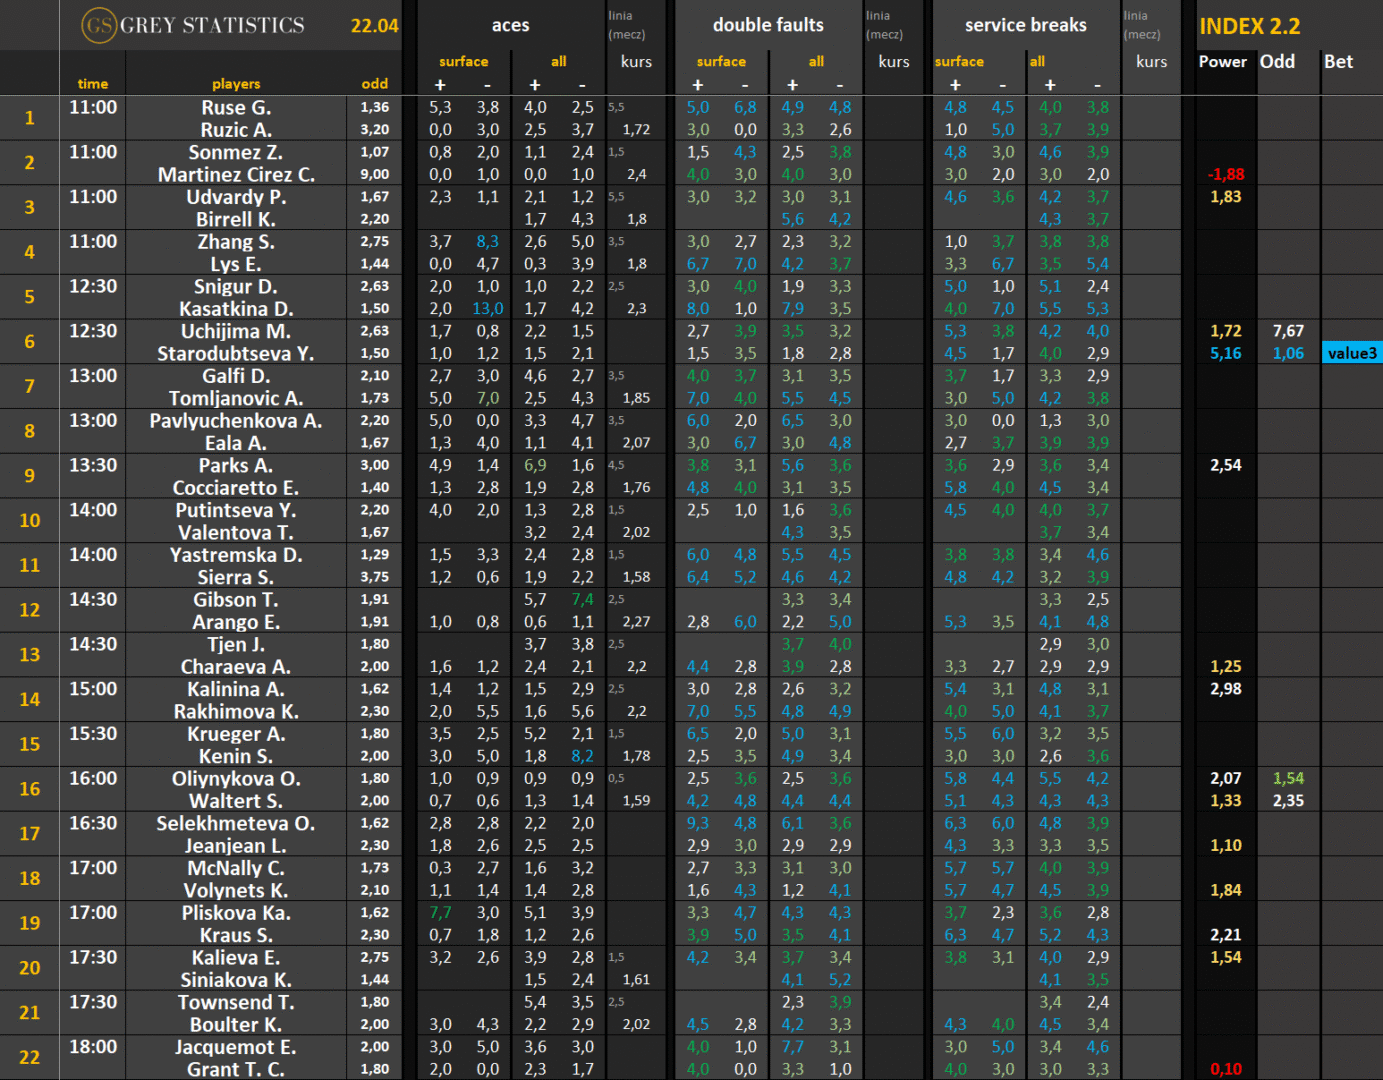Click the minus sign under service breaks all
The width and height of the screenshot is (1383, 1080).
(x=1097, y=85)
